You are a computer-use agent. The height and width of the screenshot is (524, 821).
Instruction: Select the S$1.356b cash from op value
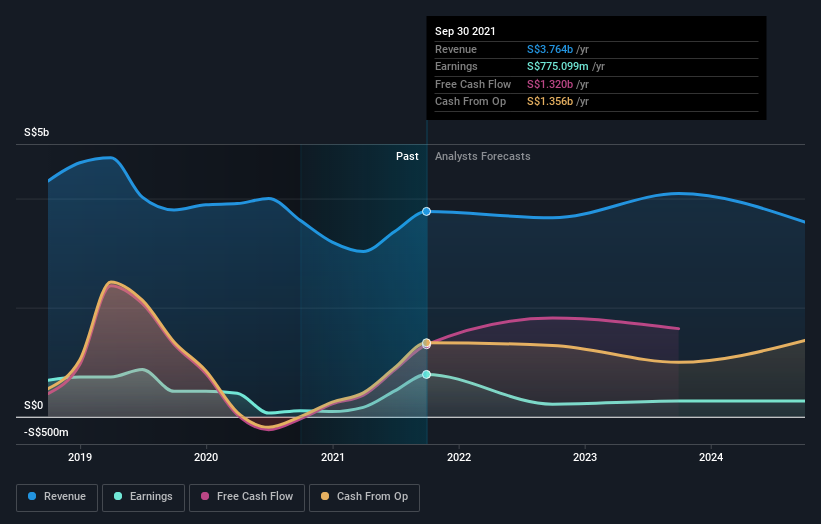coord(550,102)
